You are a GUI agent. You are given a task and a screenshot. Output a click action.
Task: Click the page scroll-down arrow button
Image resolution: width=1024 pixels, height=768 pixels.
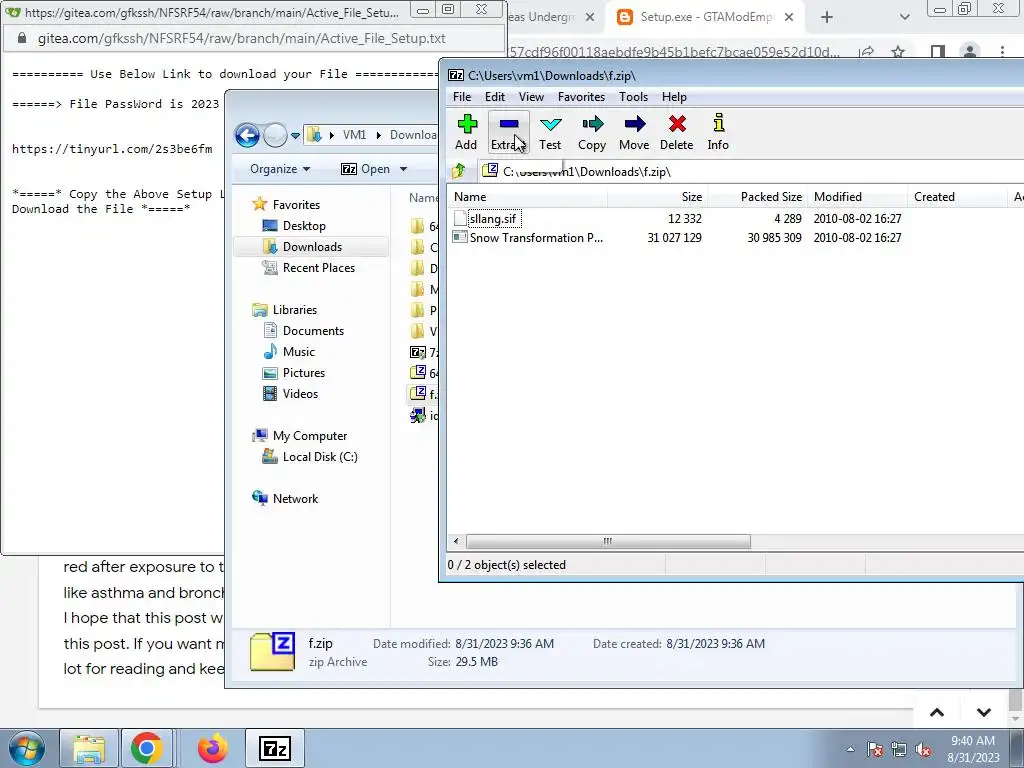point(984,712)
